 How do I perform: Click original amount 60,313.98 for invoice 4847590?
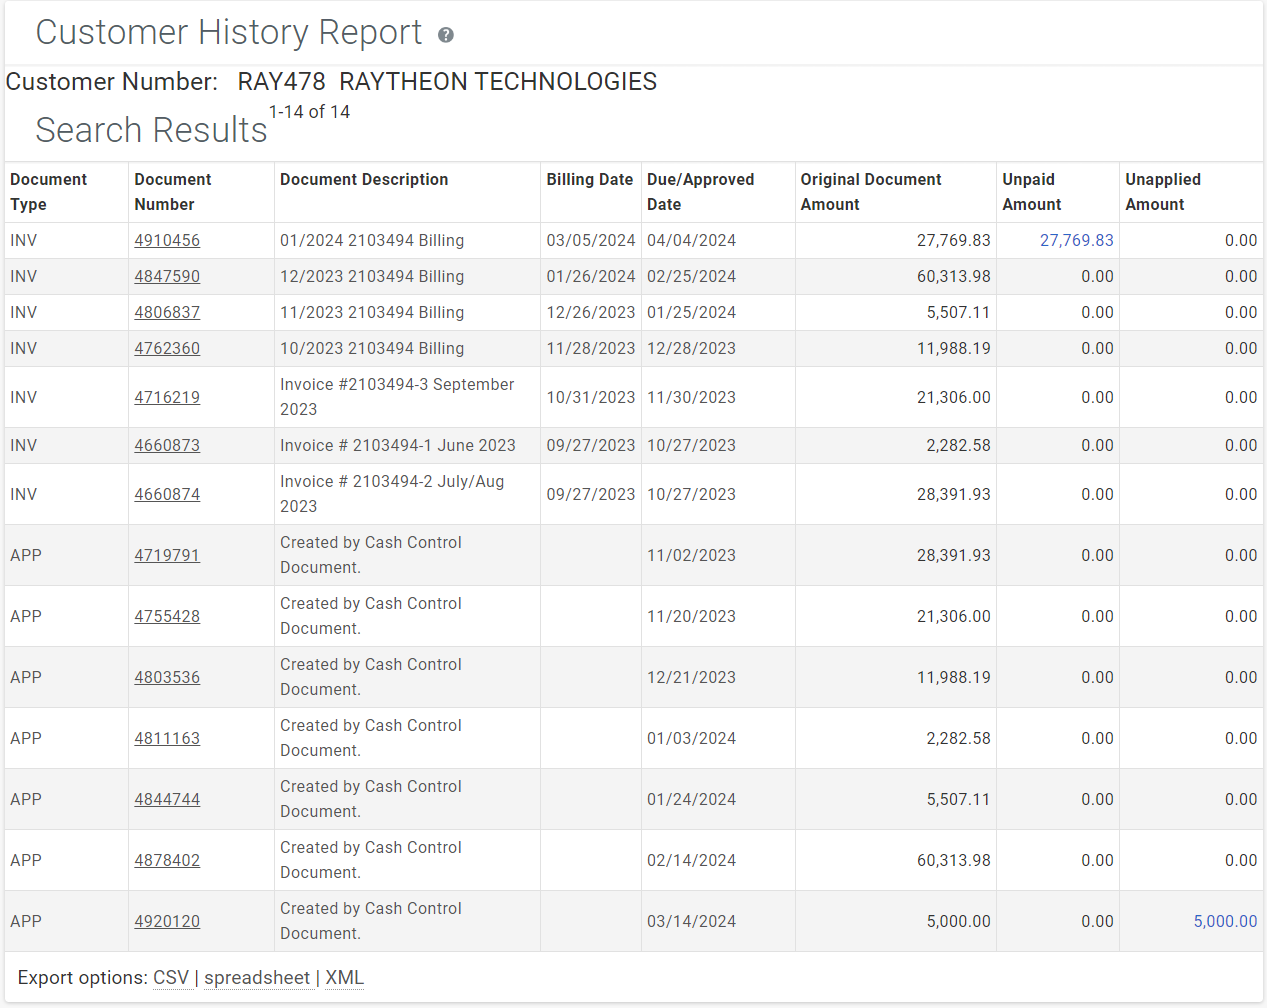[953, 276]
